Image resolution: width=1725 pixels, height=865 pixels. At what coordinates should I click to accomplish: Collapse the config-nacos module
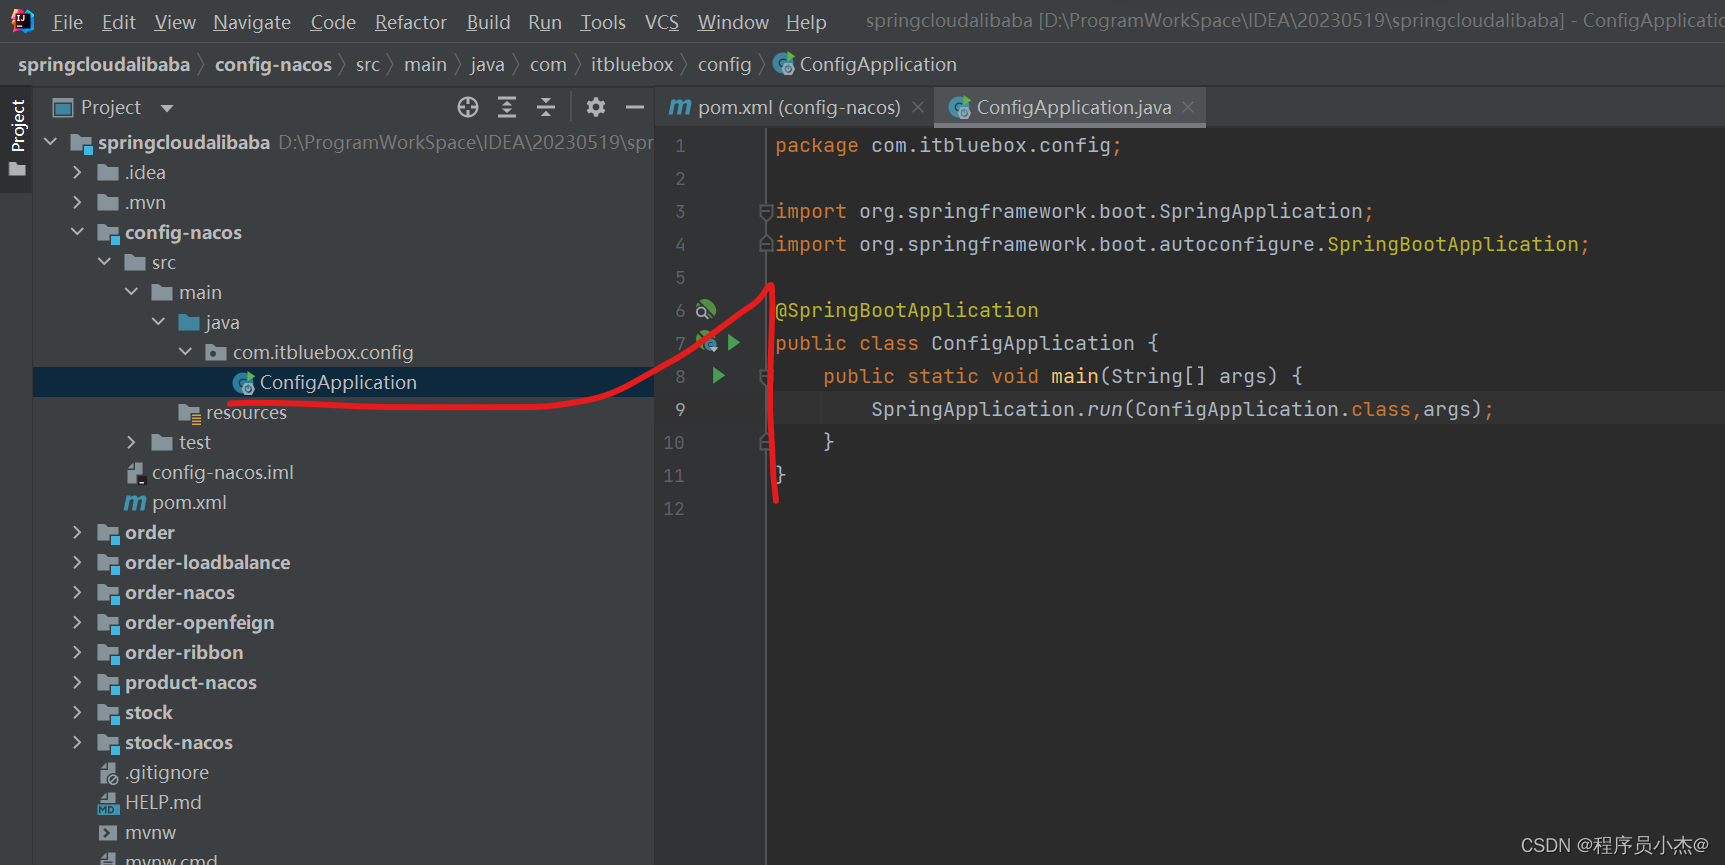coord(77,232)
